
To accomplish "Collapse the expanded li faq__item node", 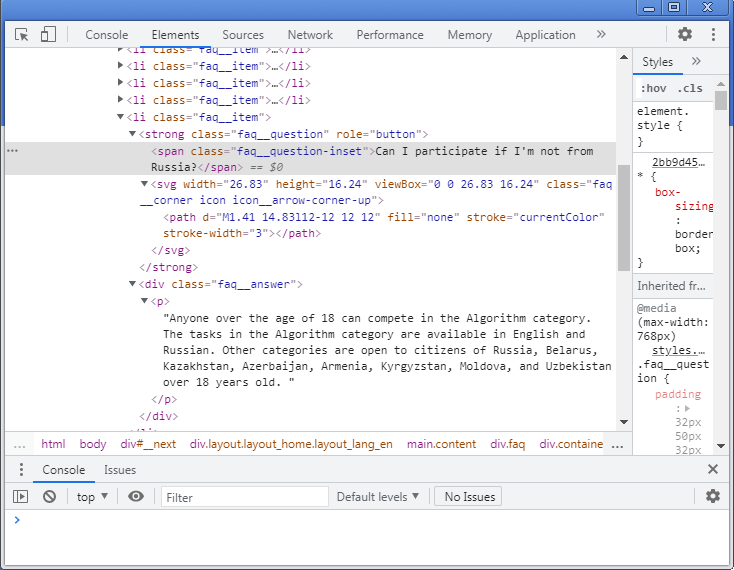I will (120, 117).
